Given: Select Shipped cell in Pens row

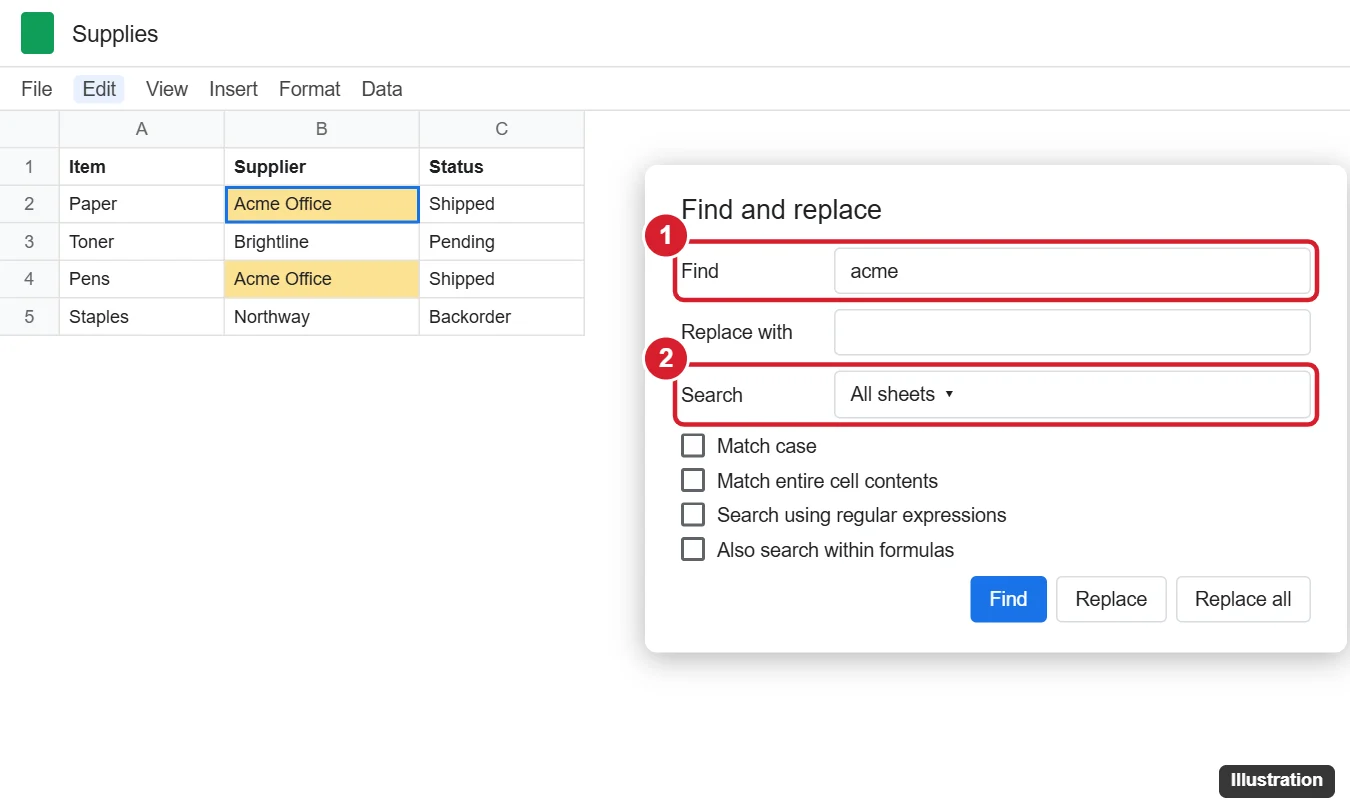Looking at the screenshot, I should click(x=502, y=279).
